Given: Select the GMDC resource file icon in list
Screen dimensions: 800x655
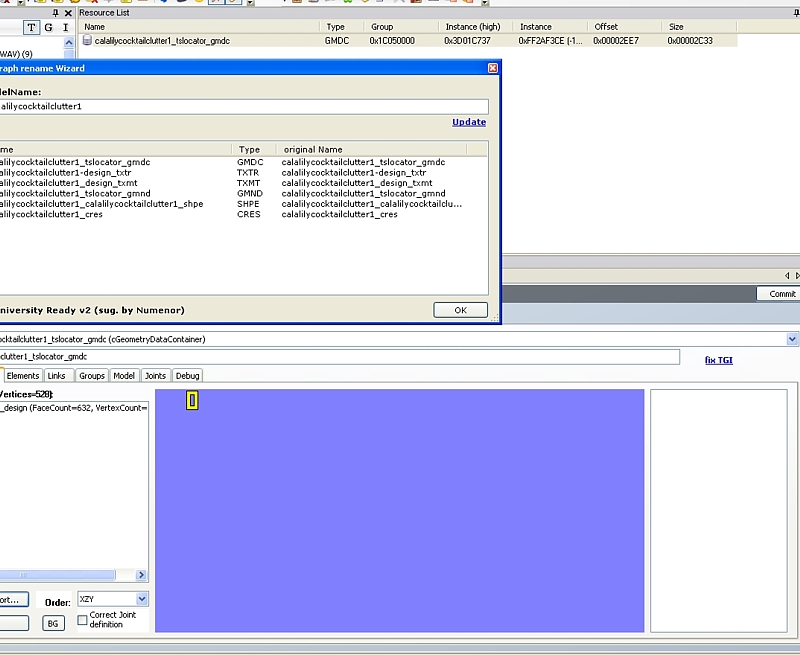Looking at the screenshot, I should [x=87, y=41].
